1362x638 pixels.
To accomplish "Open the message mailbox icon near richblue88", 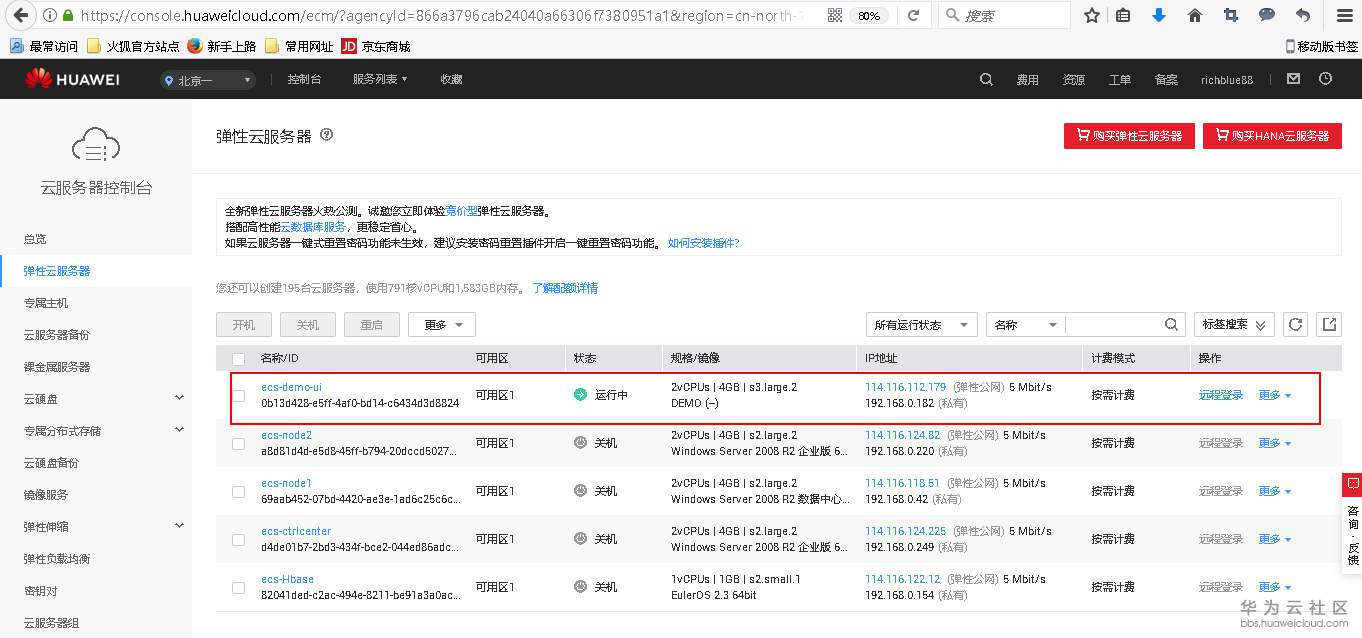I will point(1294,79).
